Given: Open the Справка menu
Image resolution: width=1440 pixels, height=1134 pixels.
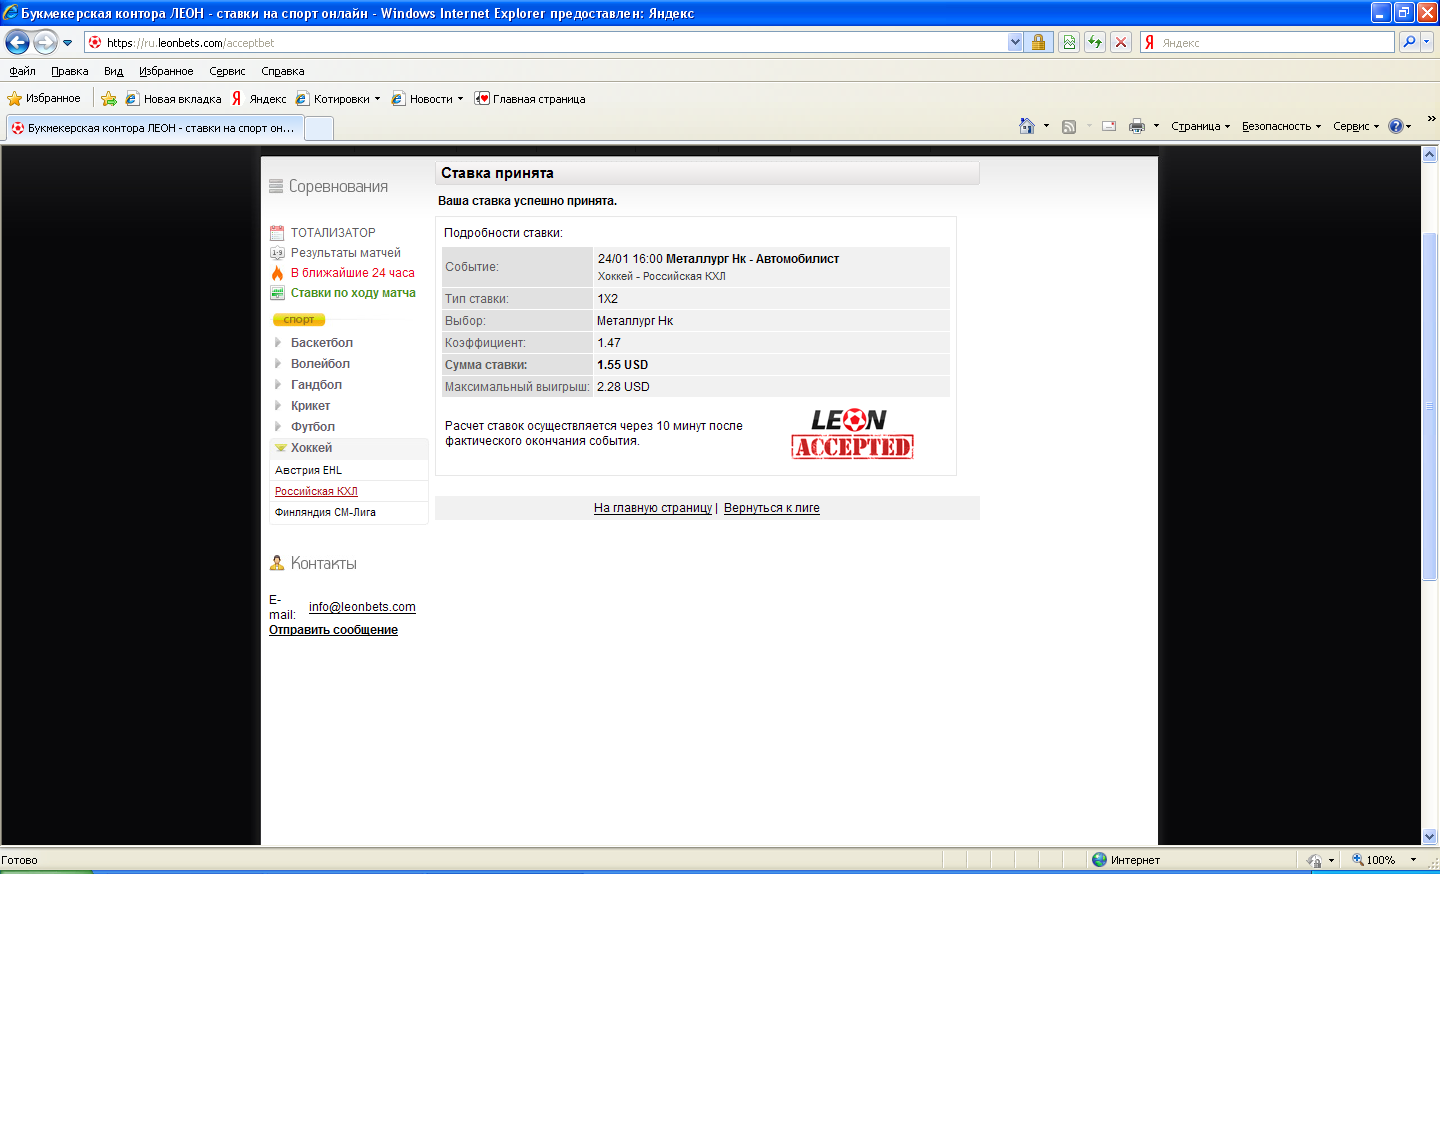Looking at the screenshot, I should coord(282,71).
